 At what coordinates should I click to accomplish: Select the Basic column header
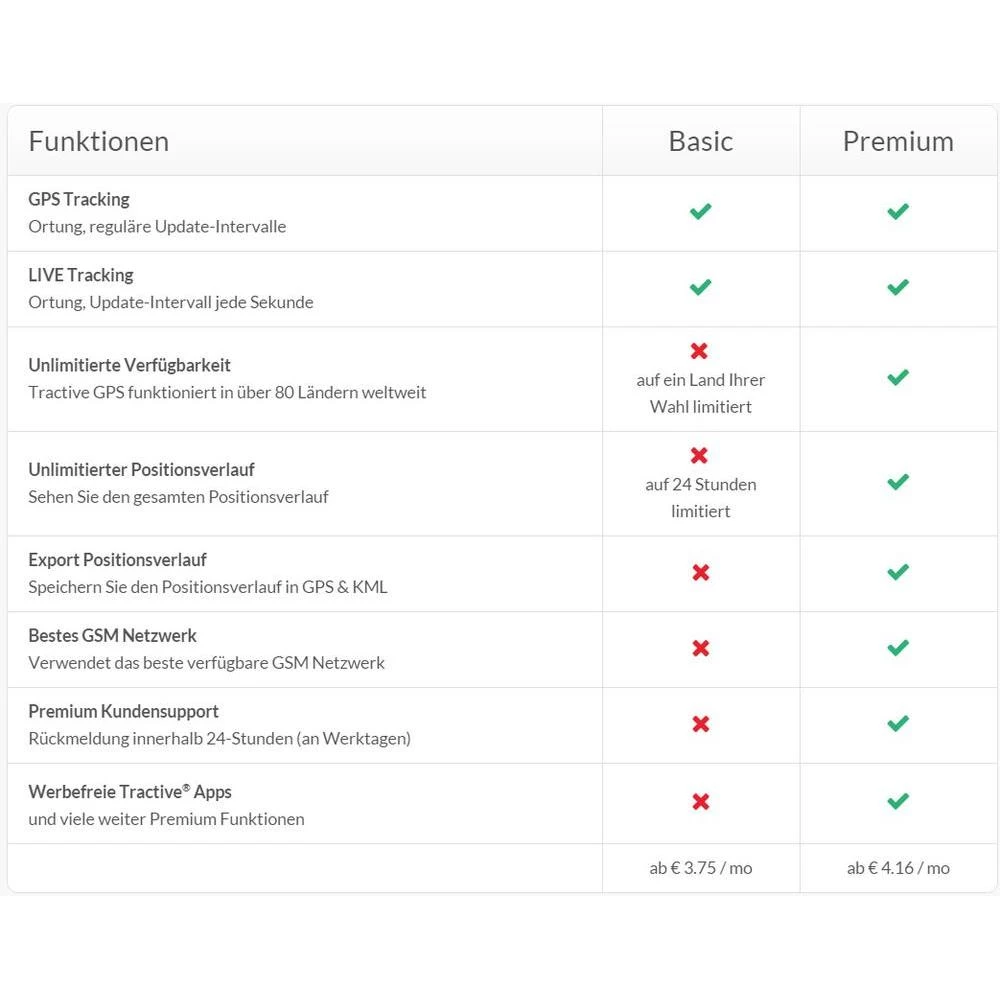coord(700,141)
